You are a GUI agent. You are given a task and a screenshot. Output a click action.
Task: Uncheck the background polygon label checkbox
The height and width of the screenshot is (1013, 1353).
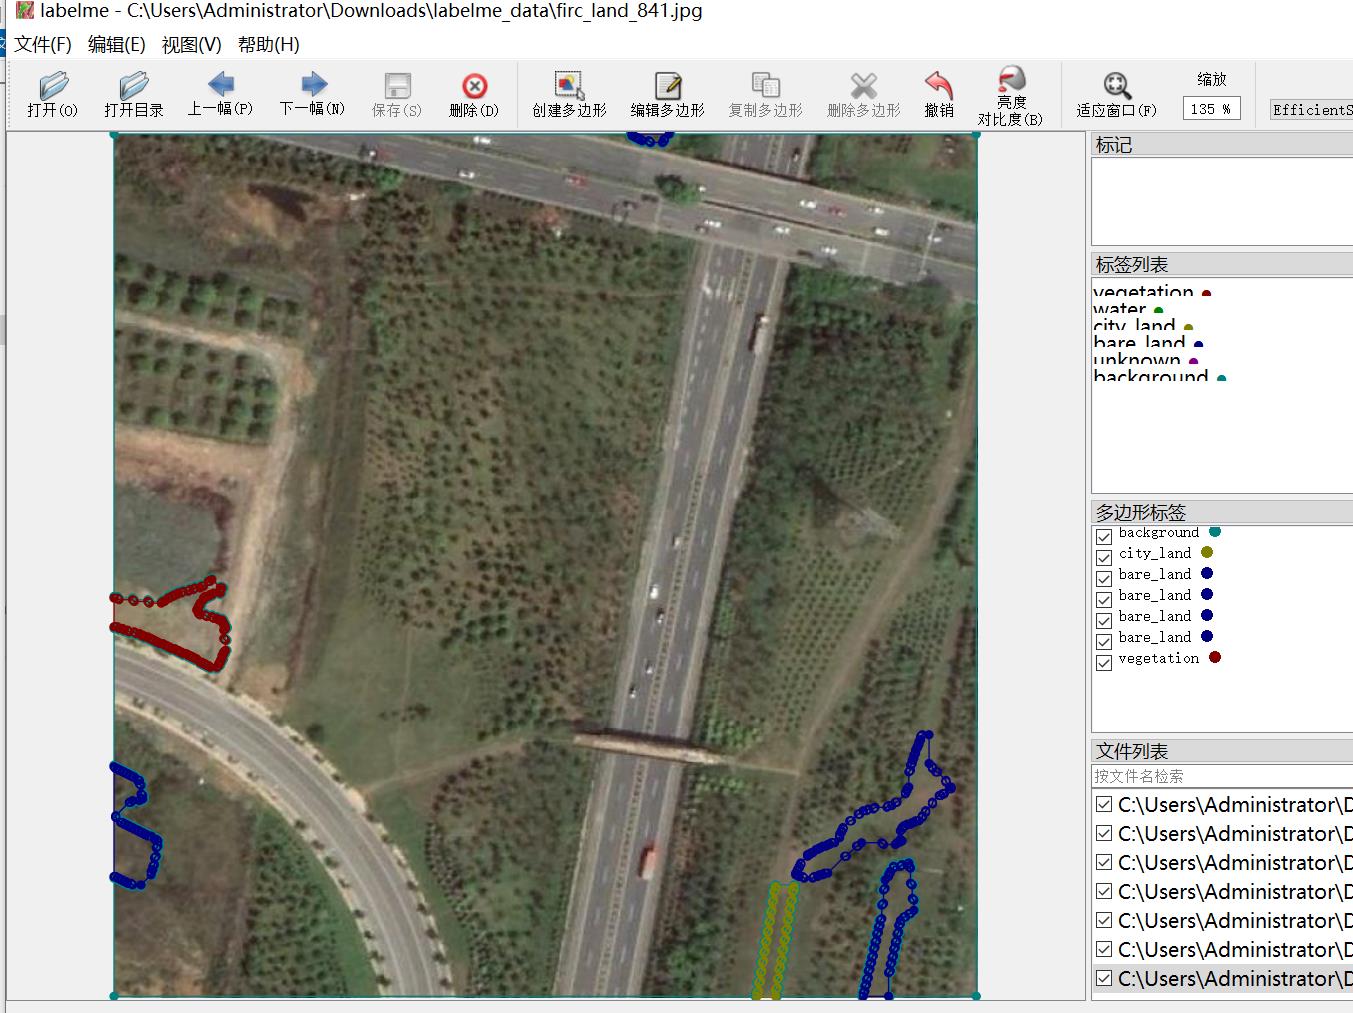point(1104,537)
